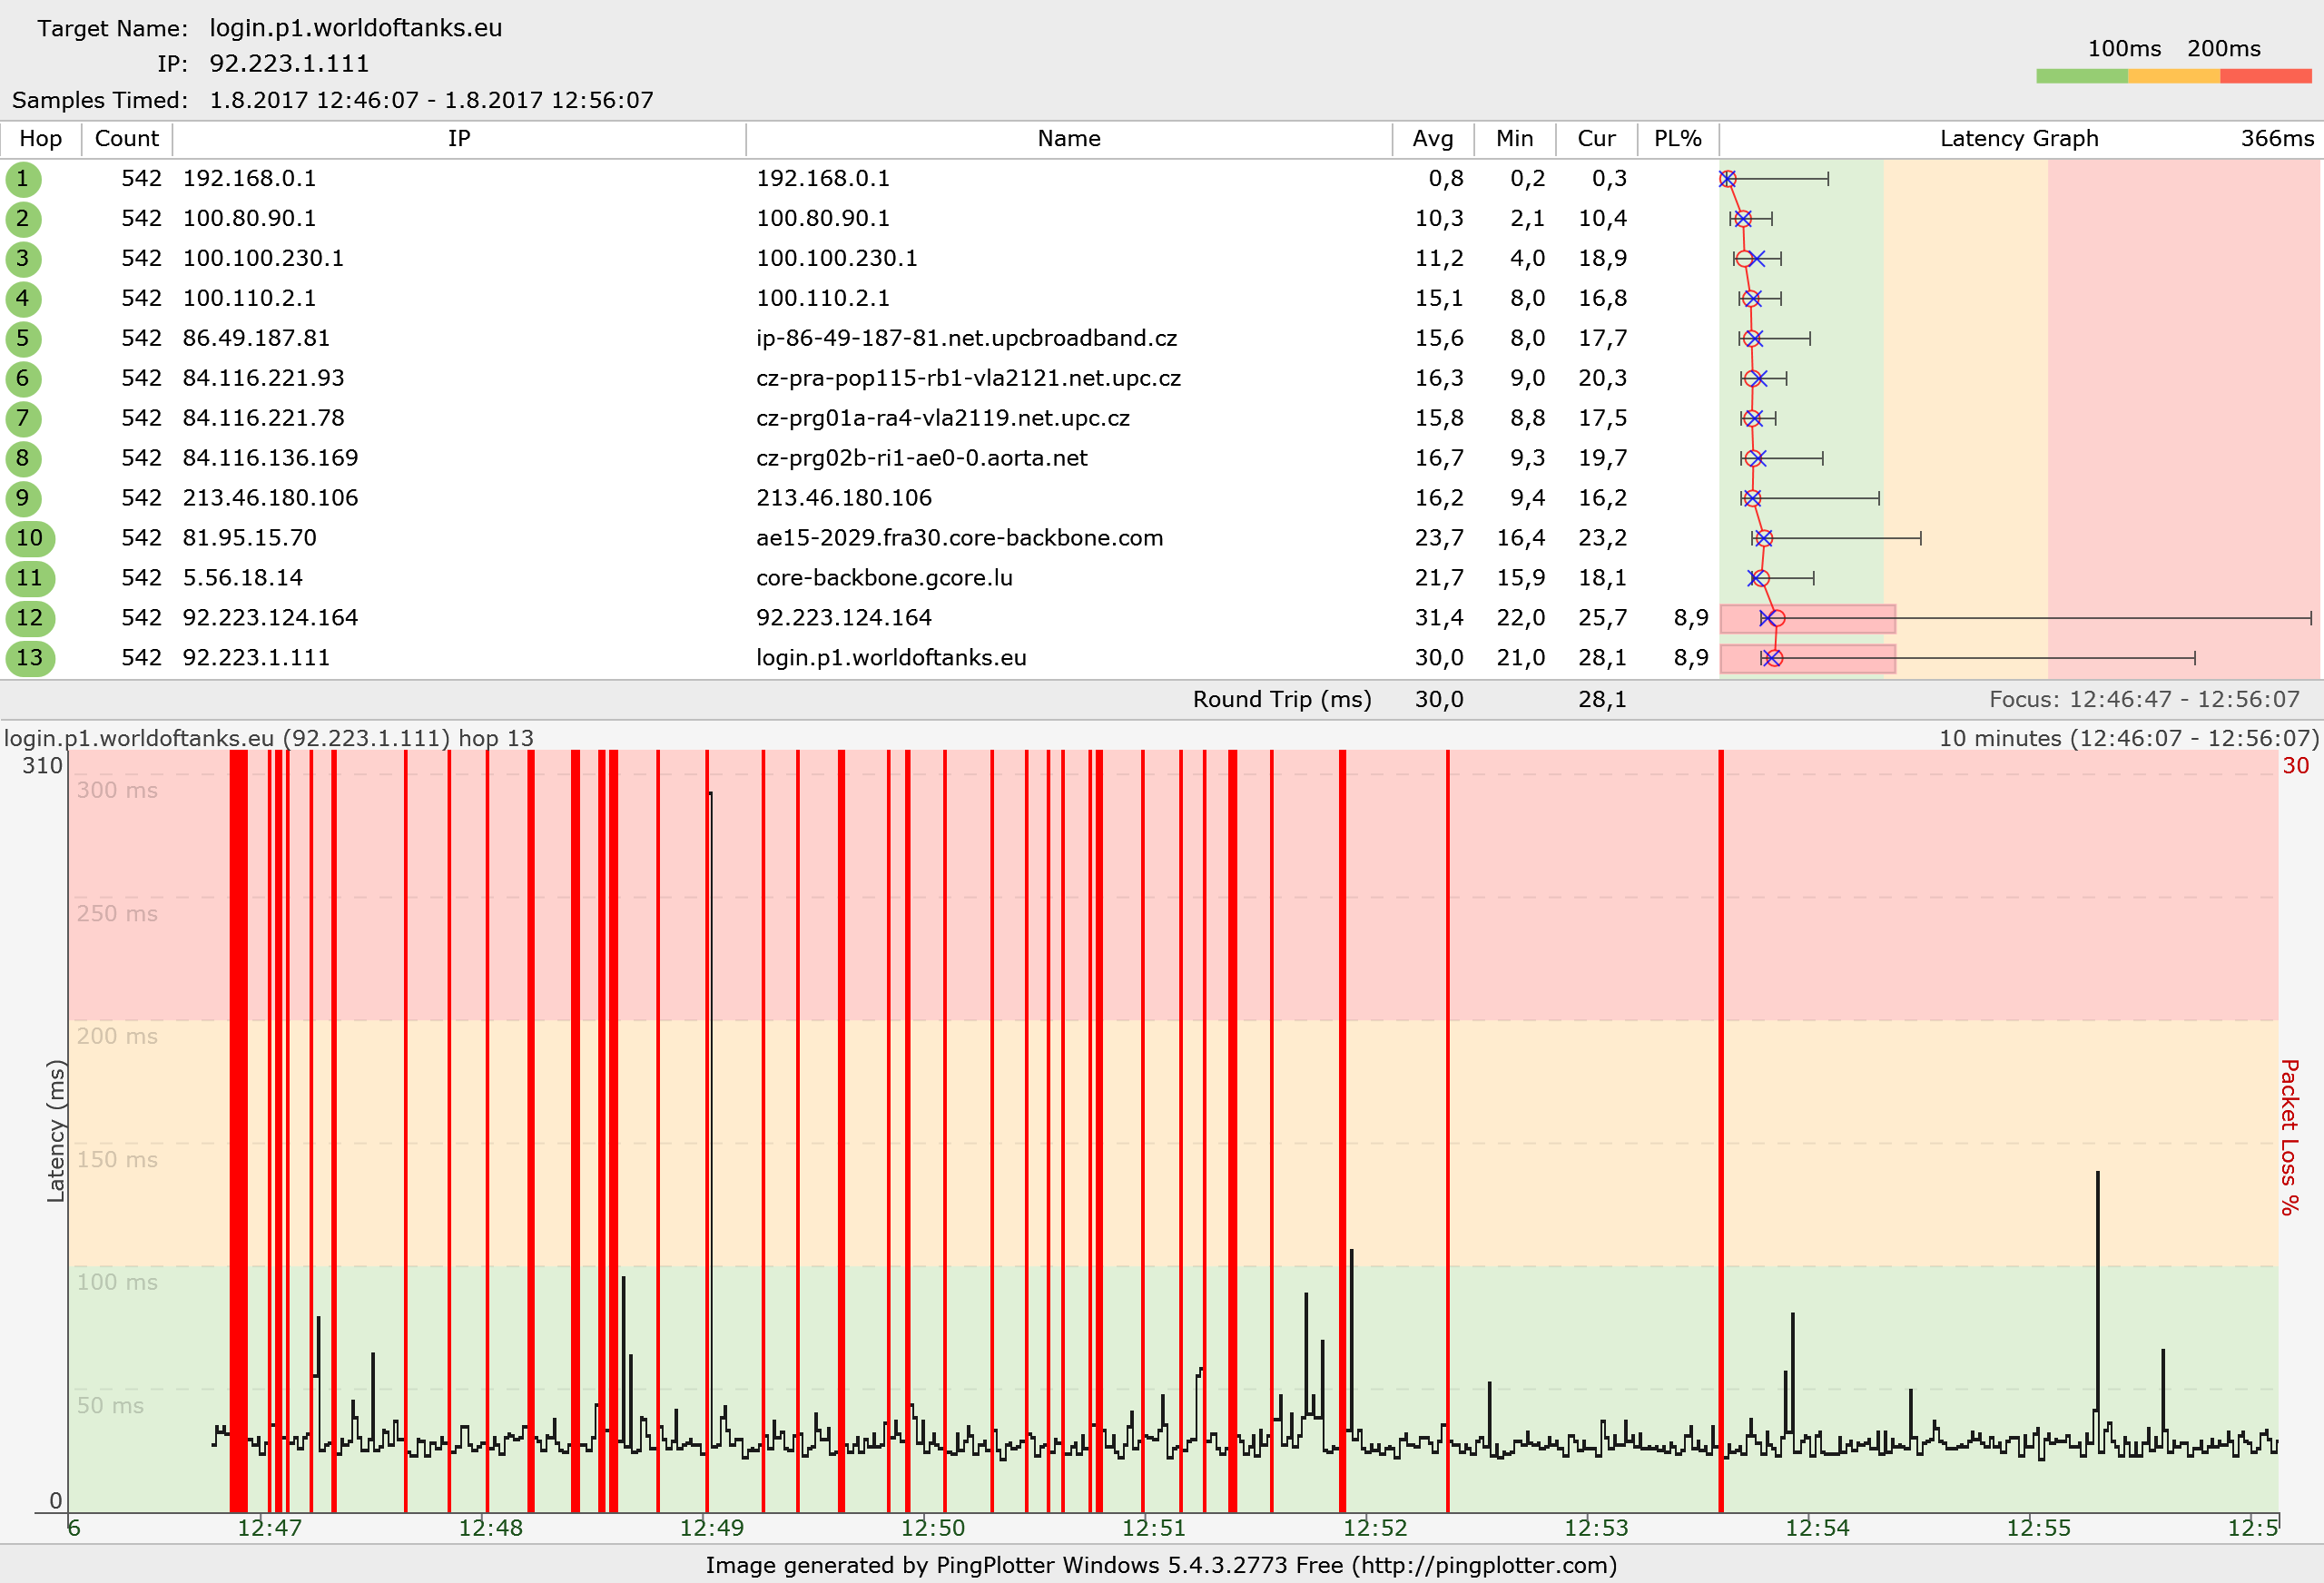Viewport: 2324px width, 1583px height.
Task: Click the hop 10 green number badge
Action: coord(29,539)
